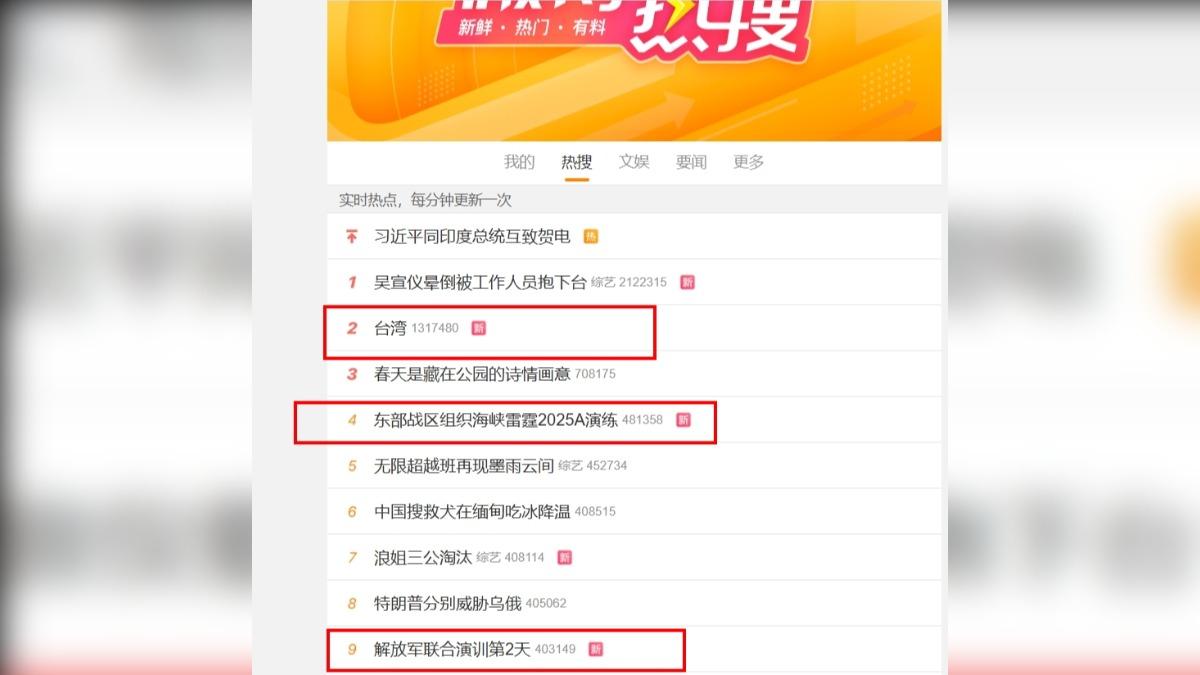The width and height of the screenshot is (1200, 675).
Task: Open 春天是藏在公园的诗情画意 topic
Action: (472, 374)
